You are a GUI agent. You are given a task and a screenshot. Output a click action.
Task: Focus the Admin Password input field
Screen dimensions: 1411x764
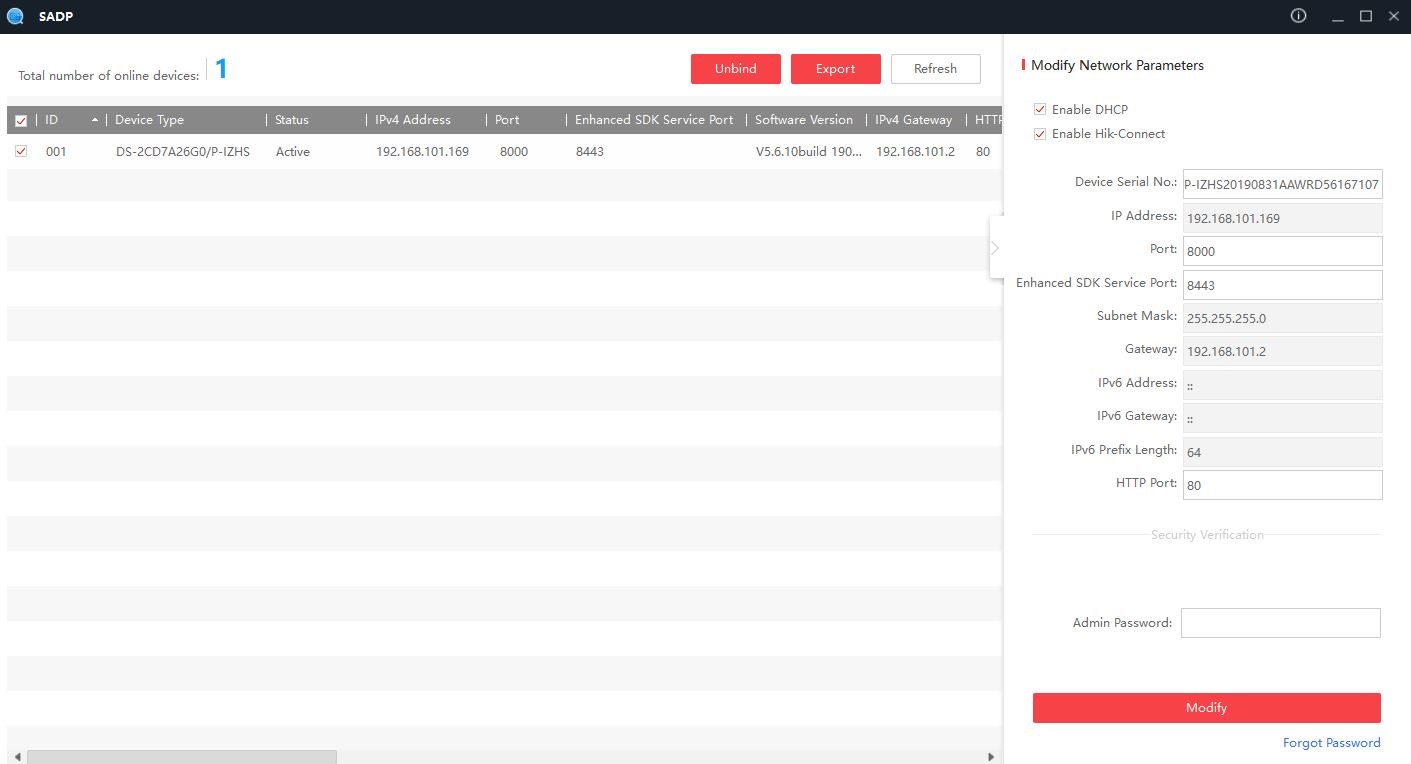click(1280, 623)
